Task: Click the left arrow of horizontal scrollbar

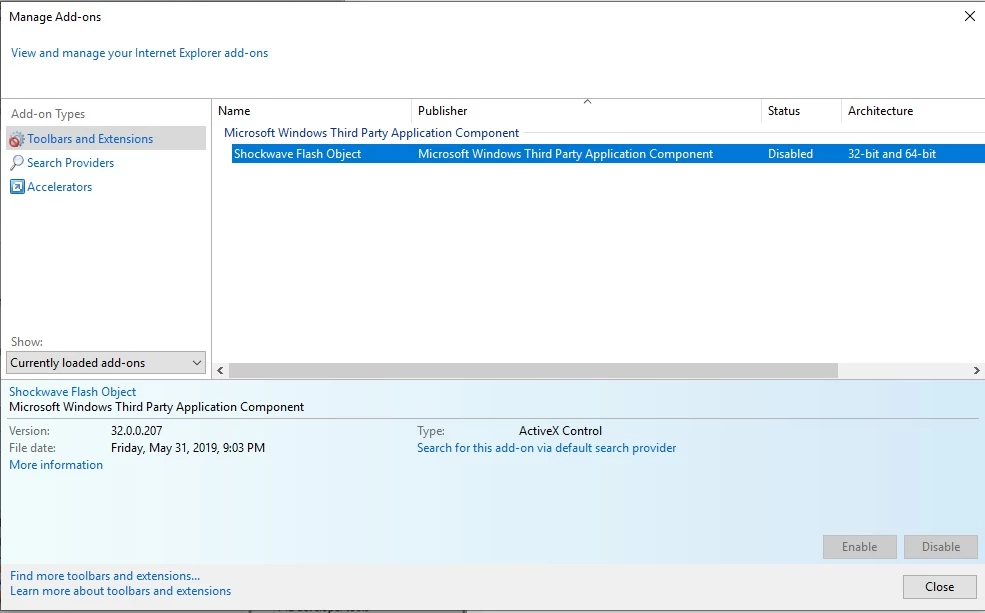Action: (220, 371)
